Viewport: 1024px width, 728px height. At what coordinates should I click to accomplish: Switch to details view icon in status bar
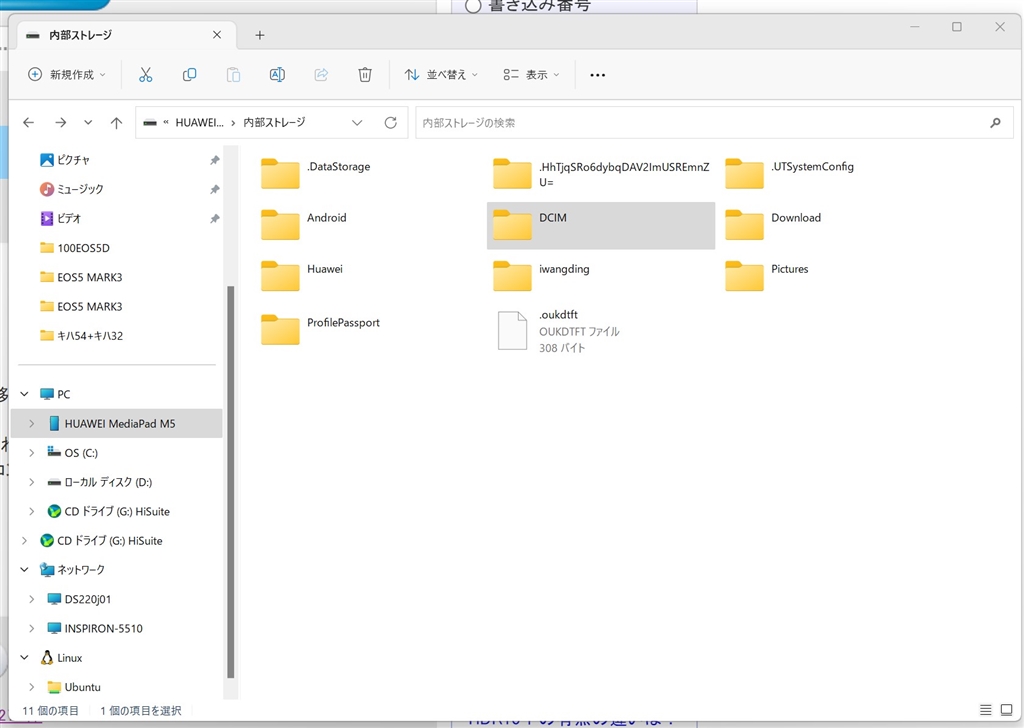click(x=985, y=710)
